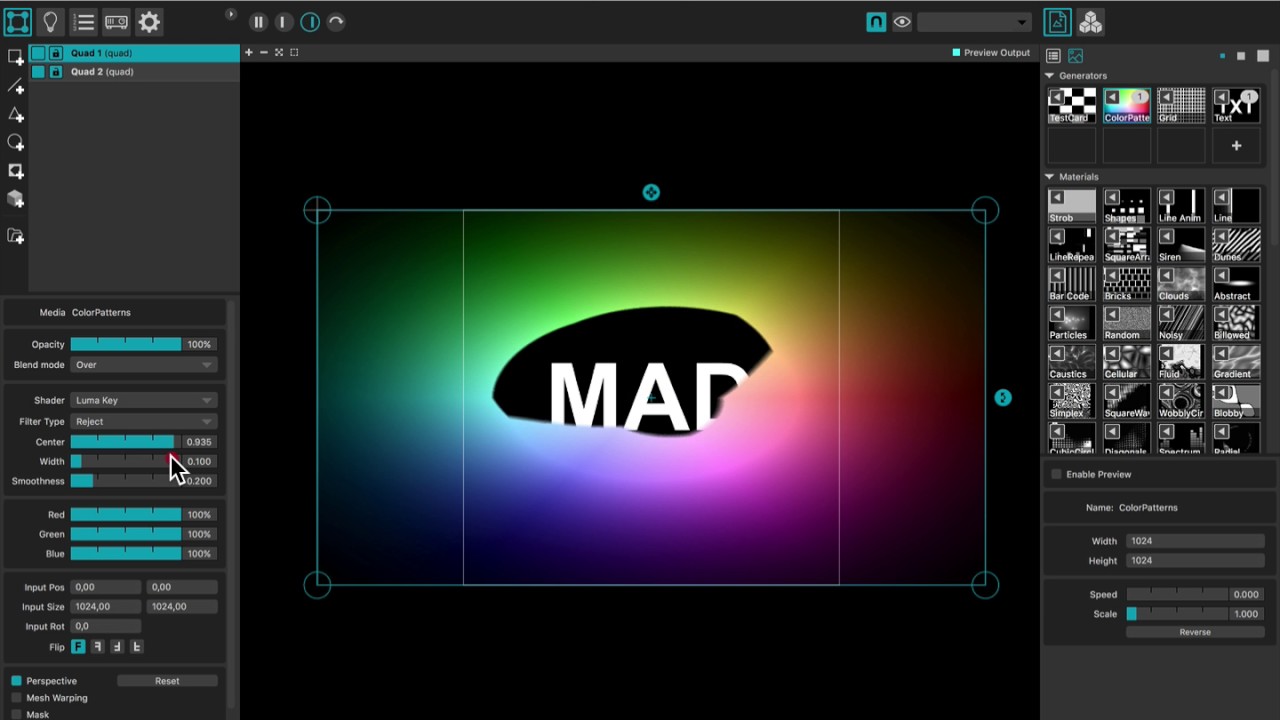Switch to the 3D cubes library tab
This screenshot has height=720, width=1280.
pos(1090,22)
